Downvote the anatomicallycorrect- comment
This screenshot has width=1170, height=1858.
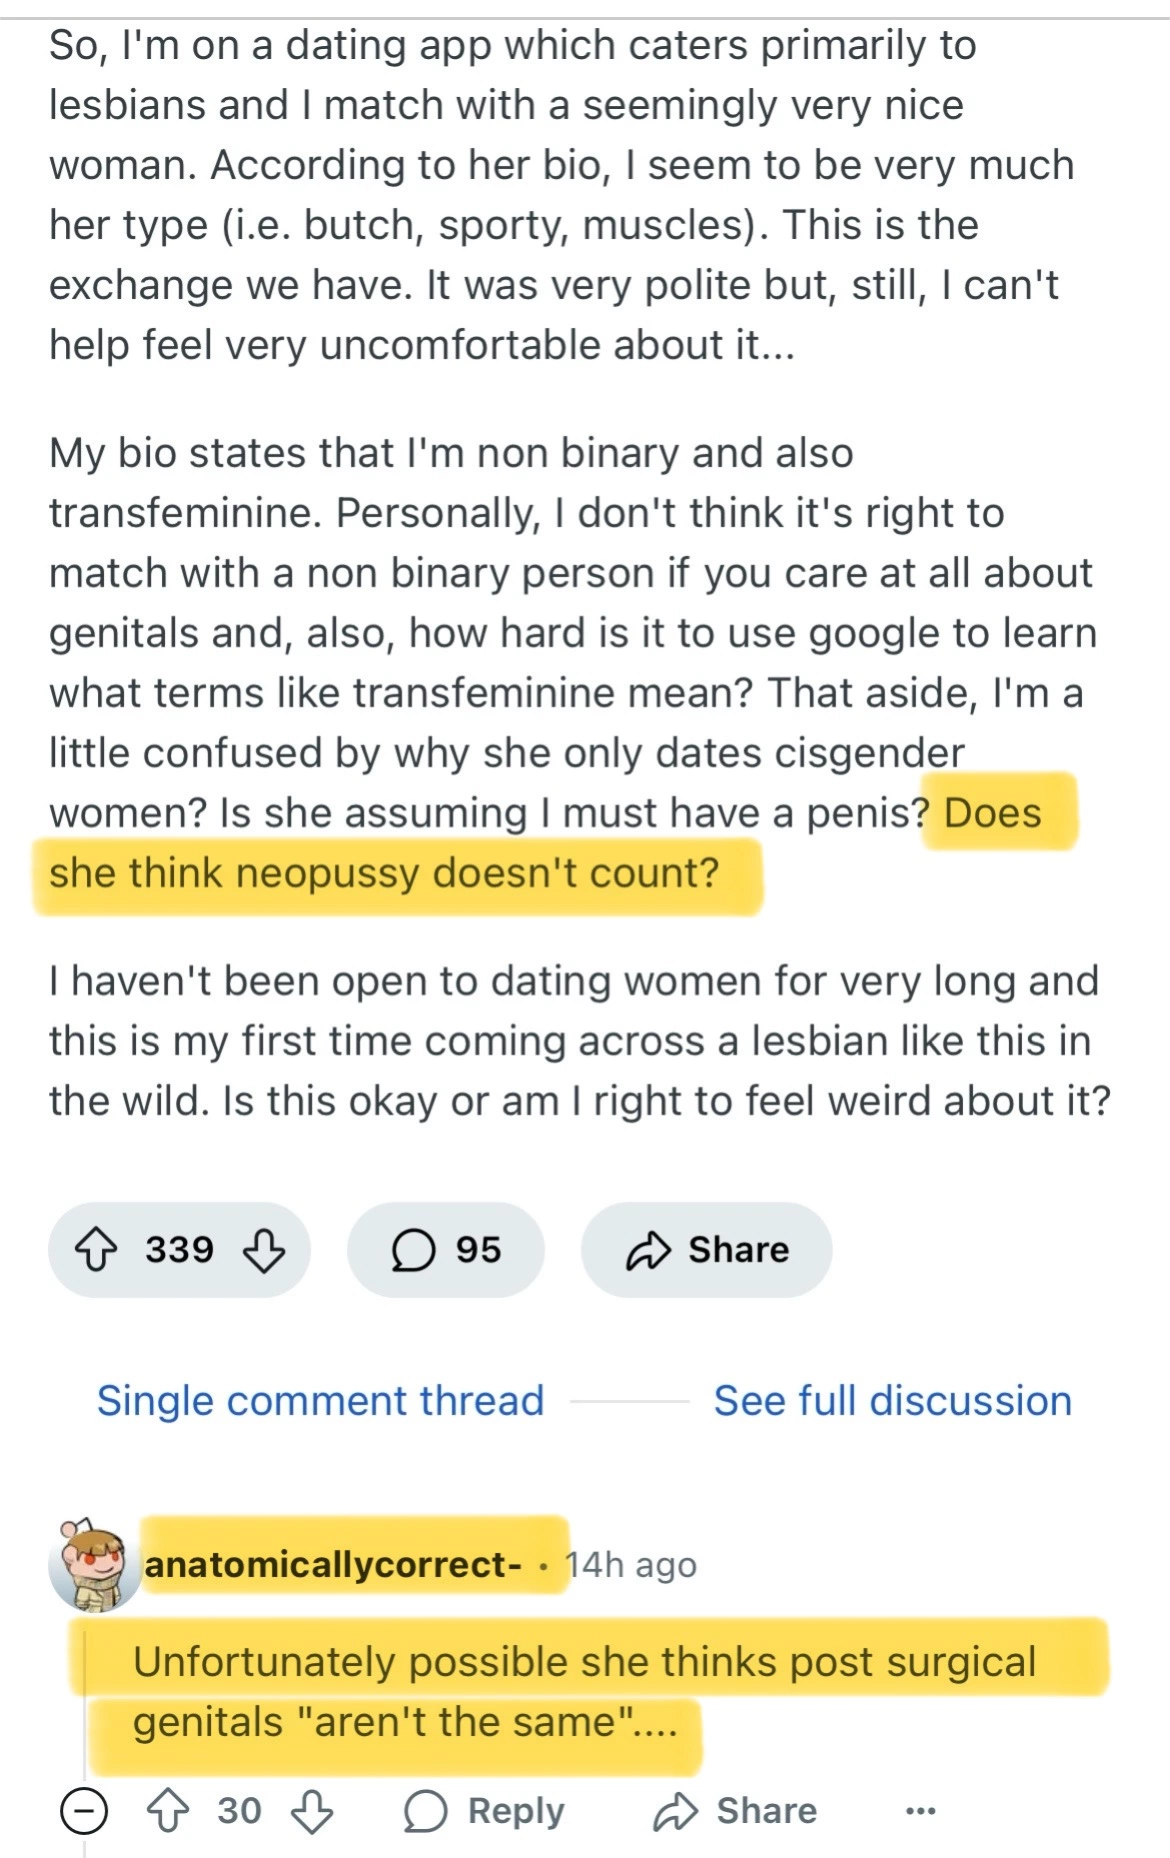click(x=311, y=1811)
